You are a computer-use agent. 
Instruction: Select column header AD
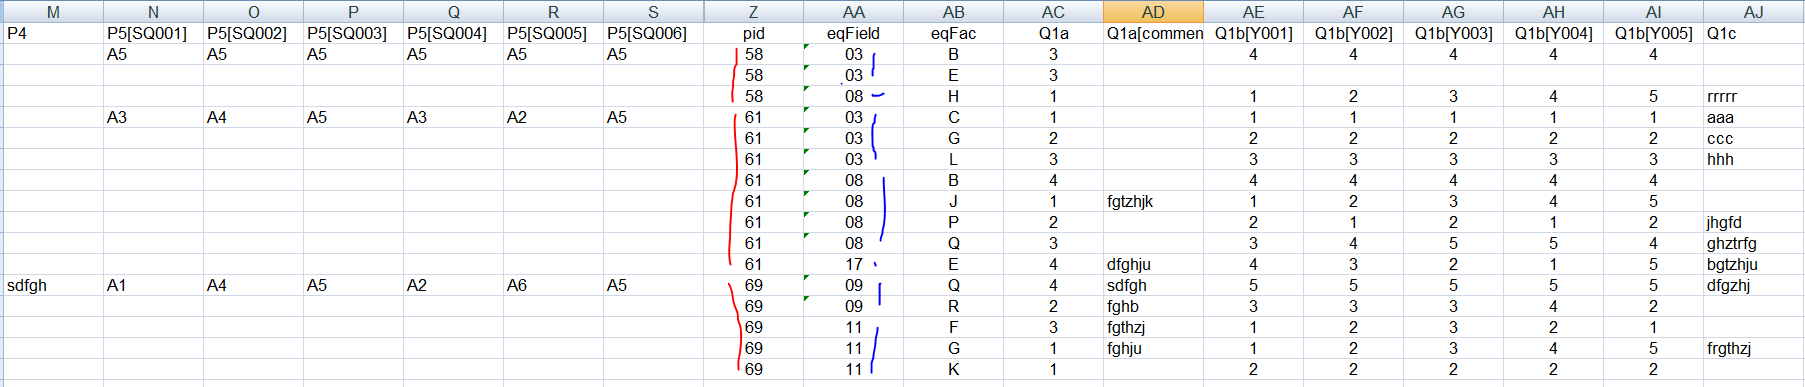1153,12
